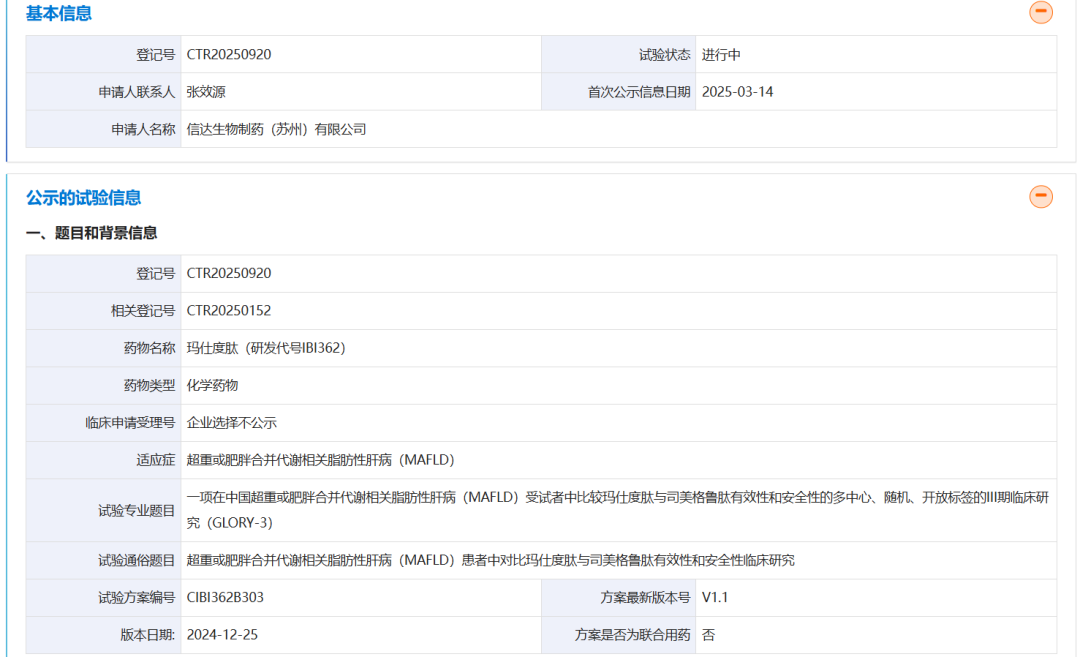Collapse the 公示的试验信息 section

pyautogui.click(x=1040, y=196)
